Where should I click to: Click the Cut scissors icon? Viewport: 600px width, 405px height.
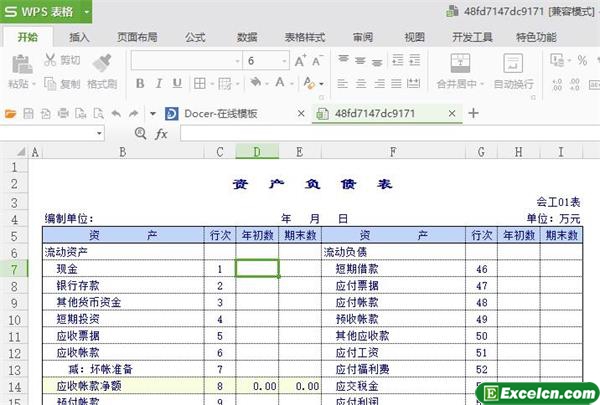click(x=50, y=60)
